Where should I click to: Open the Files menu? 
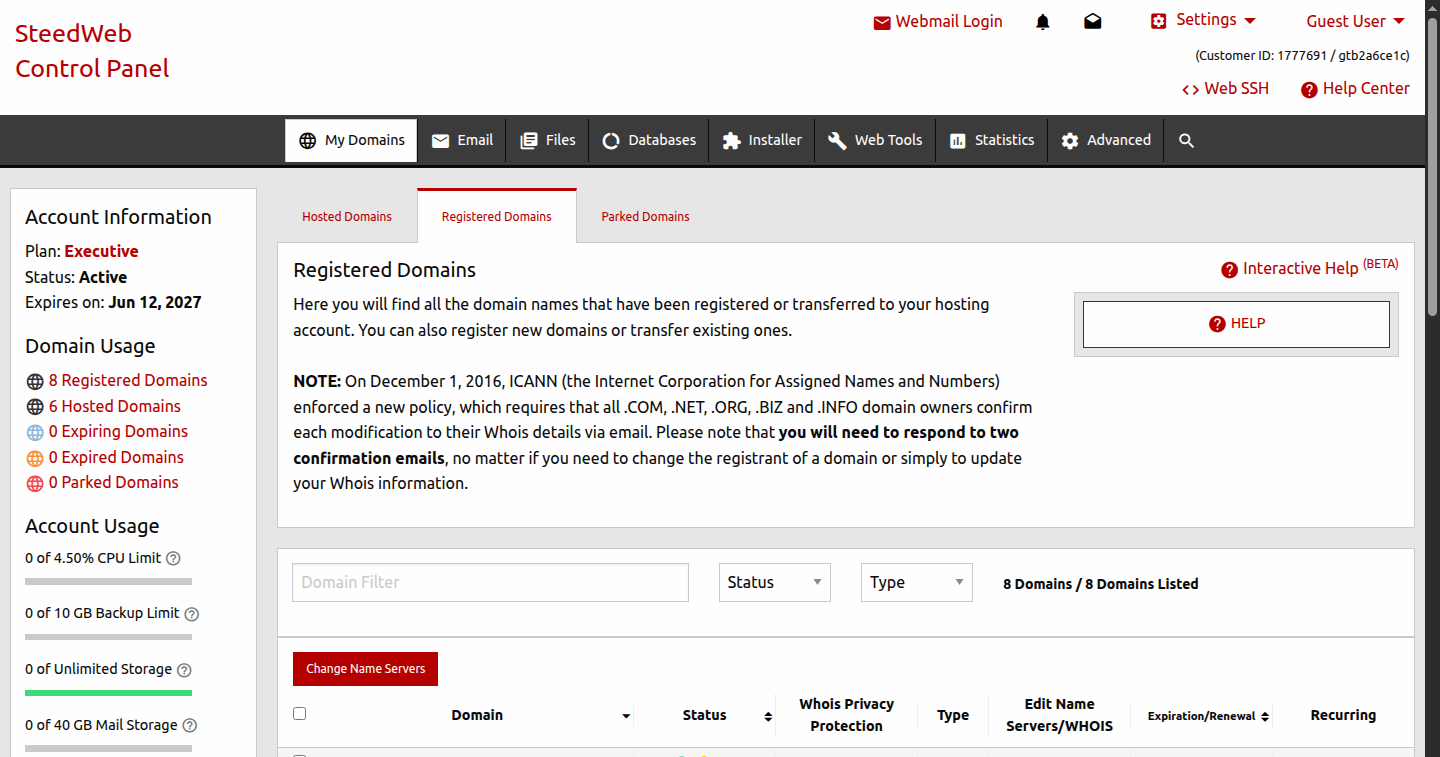(x=548, y=140)
